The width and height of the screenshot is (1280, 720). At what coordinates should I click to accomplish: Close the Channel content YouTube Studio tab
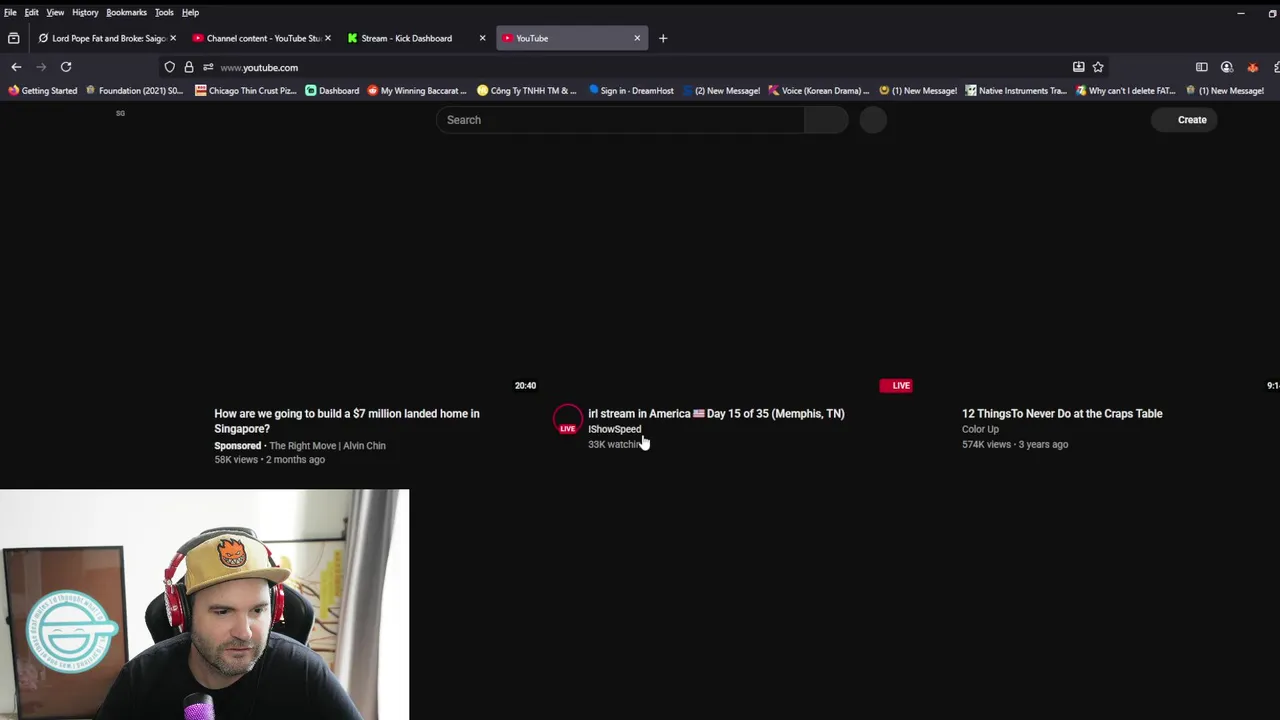tap(327, 38)
